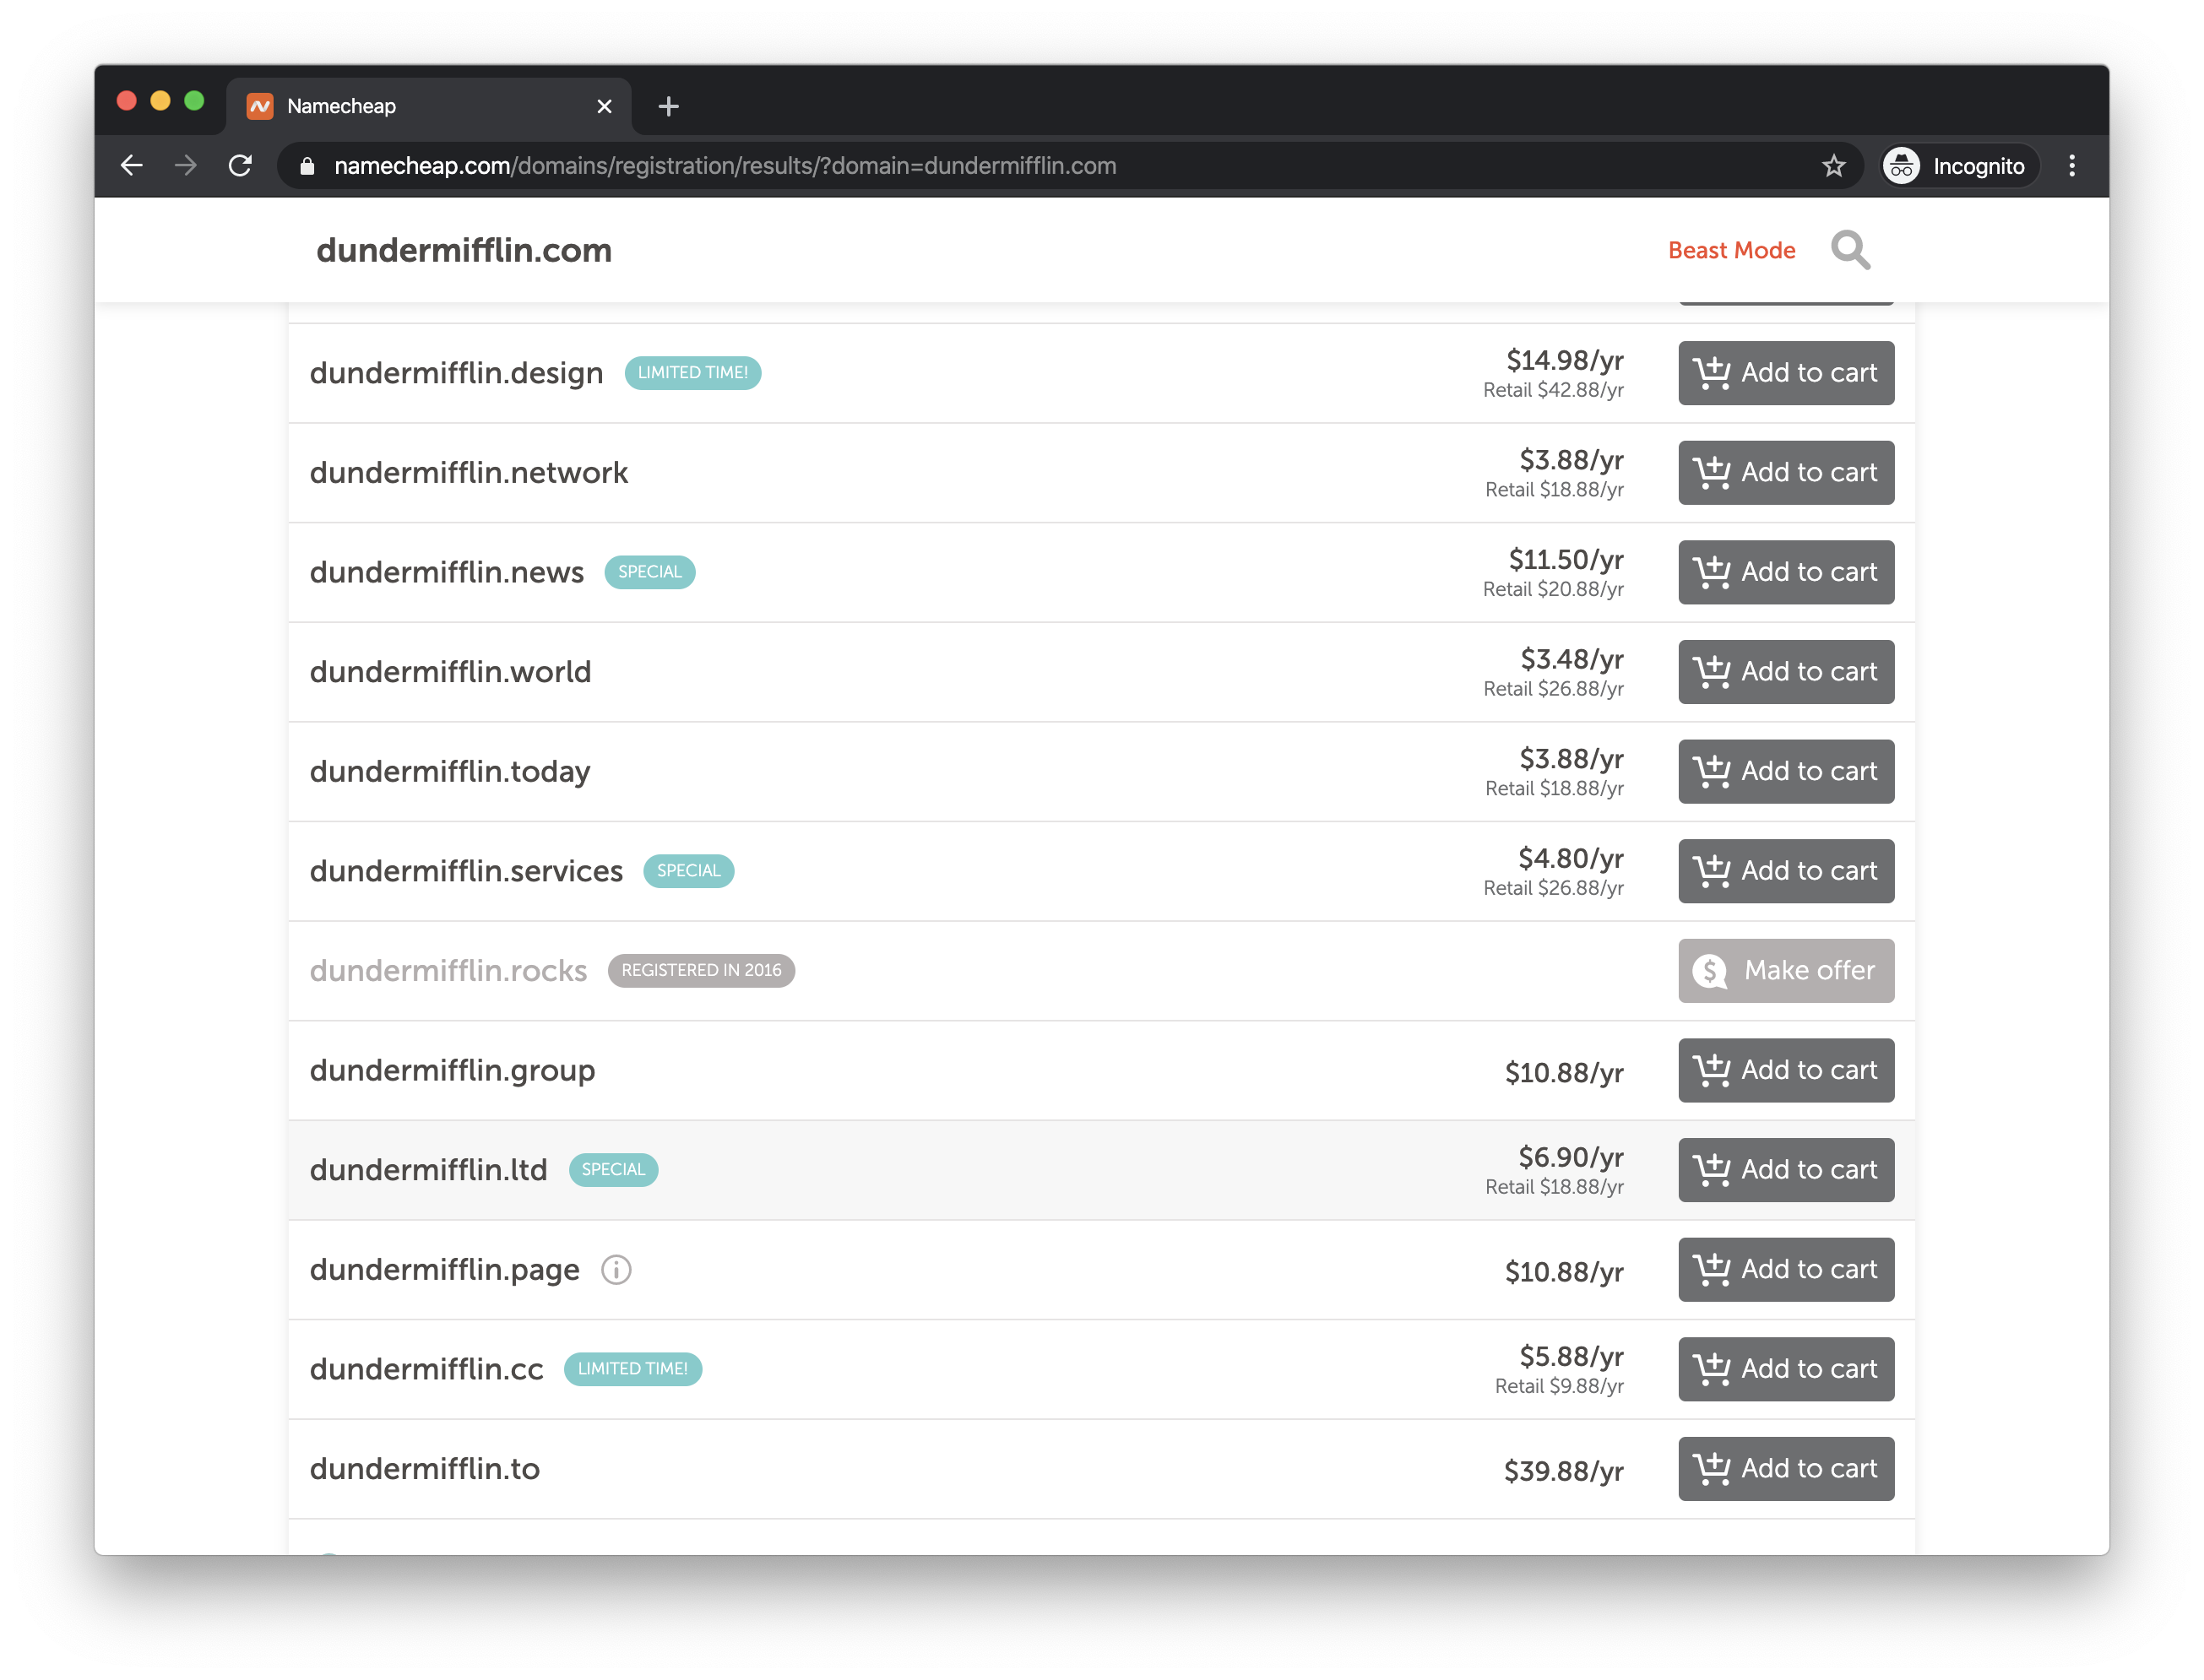Click the magnifying glass search icon
The width and height of the screenshot is (2204, 1680).
click(x=1850, y=250)
